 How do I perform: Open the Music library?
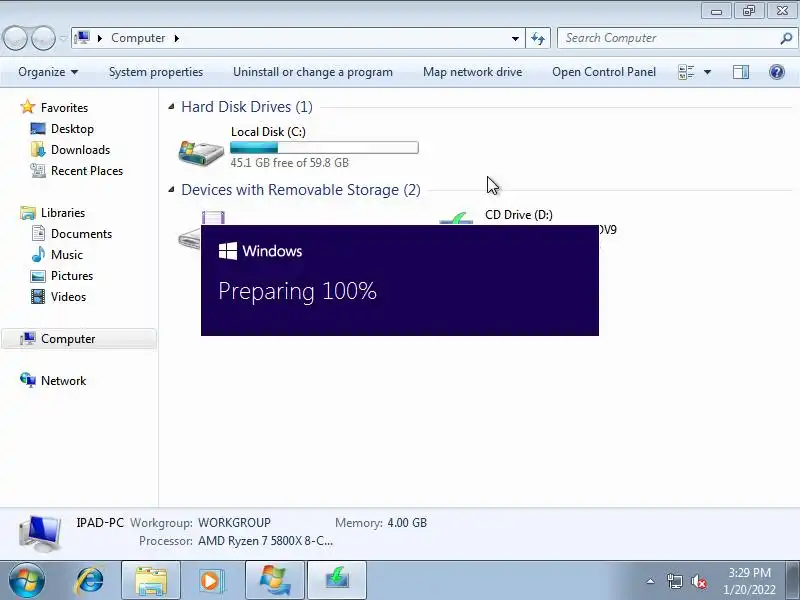66,255
